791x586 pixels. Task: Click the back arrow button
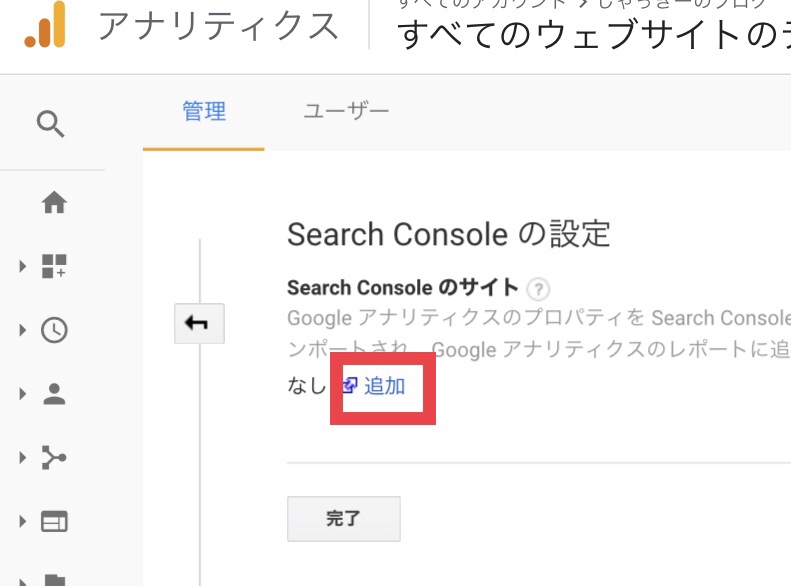[x=199, y=323]
